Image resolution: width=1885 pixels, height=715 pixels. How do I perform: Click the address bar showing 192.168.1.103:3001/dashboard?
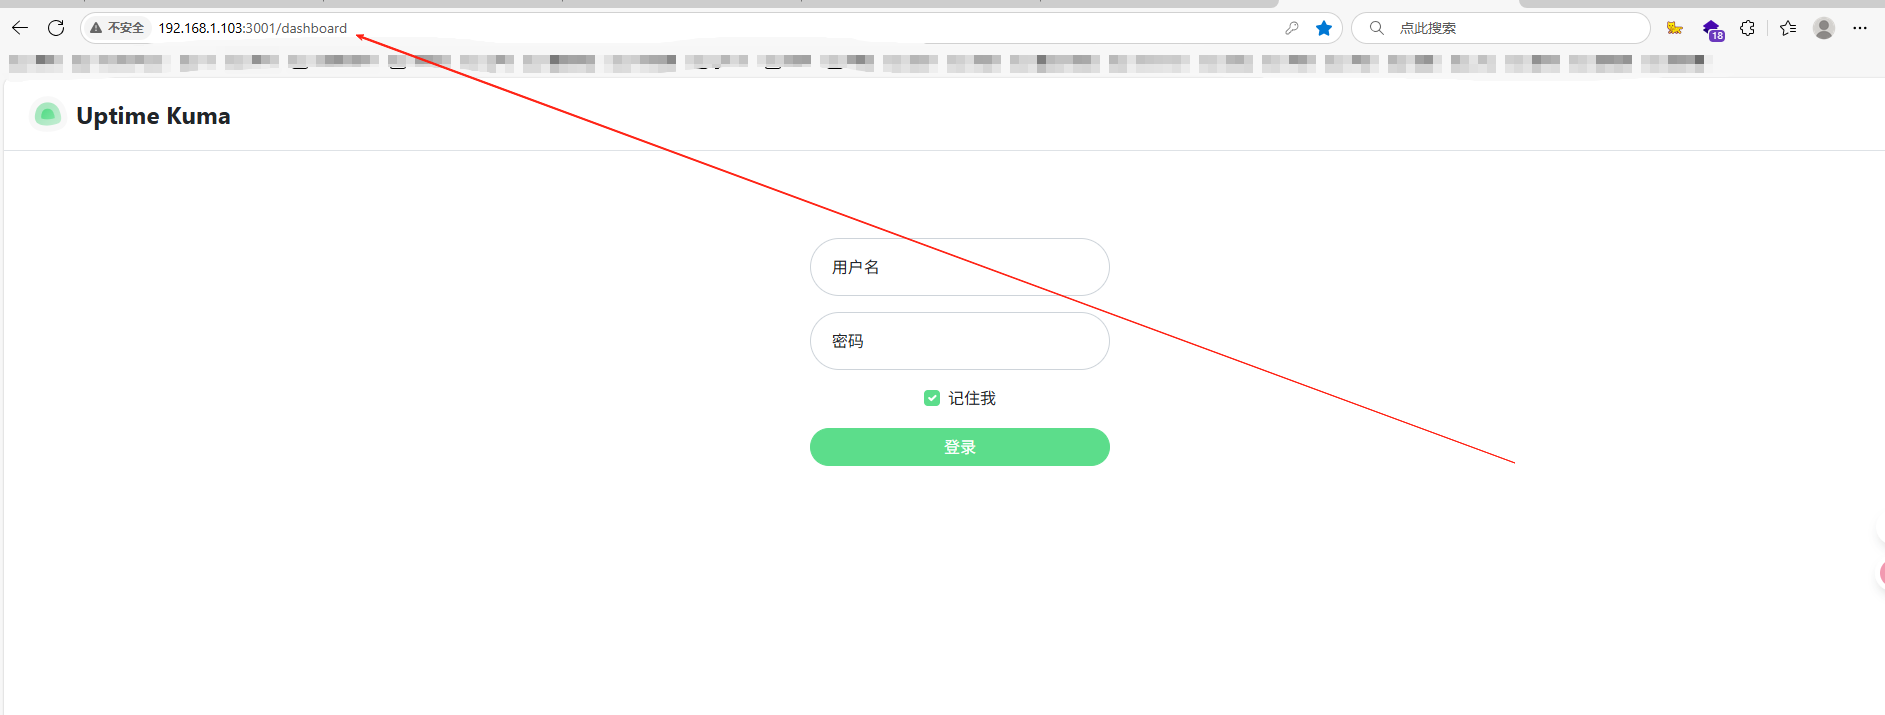click(x=253, y=28)
